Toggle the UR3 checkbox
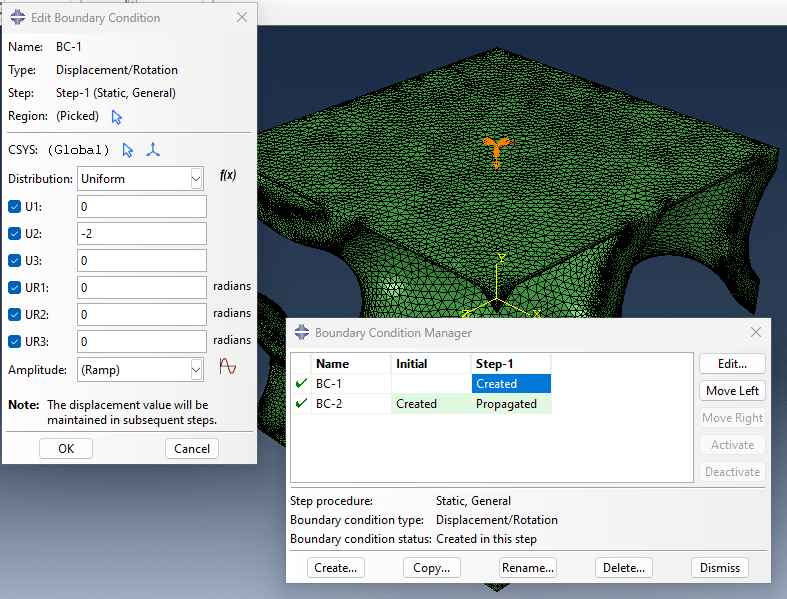 coord(15,342)
